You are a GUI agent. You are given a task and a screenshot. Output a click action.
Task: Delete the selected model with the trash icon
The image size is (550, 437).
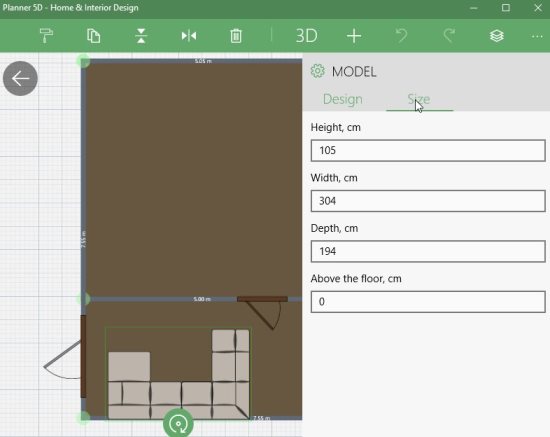[x=236, y=36]
